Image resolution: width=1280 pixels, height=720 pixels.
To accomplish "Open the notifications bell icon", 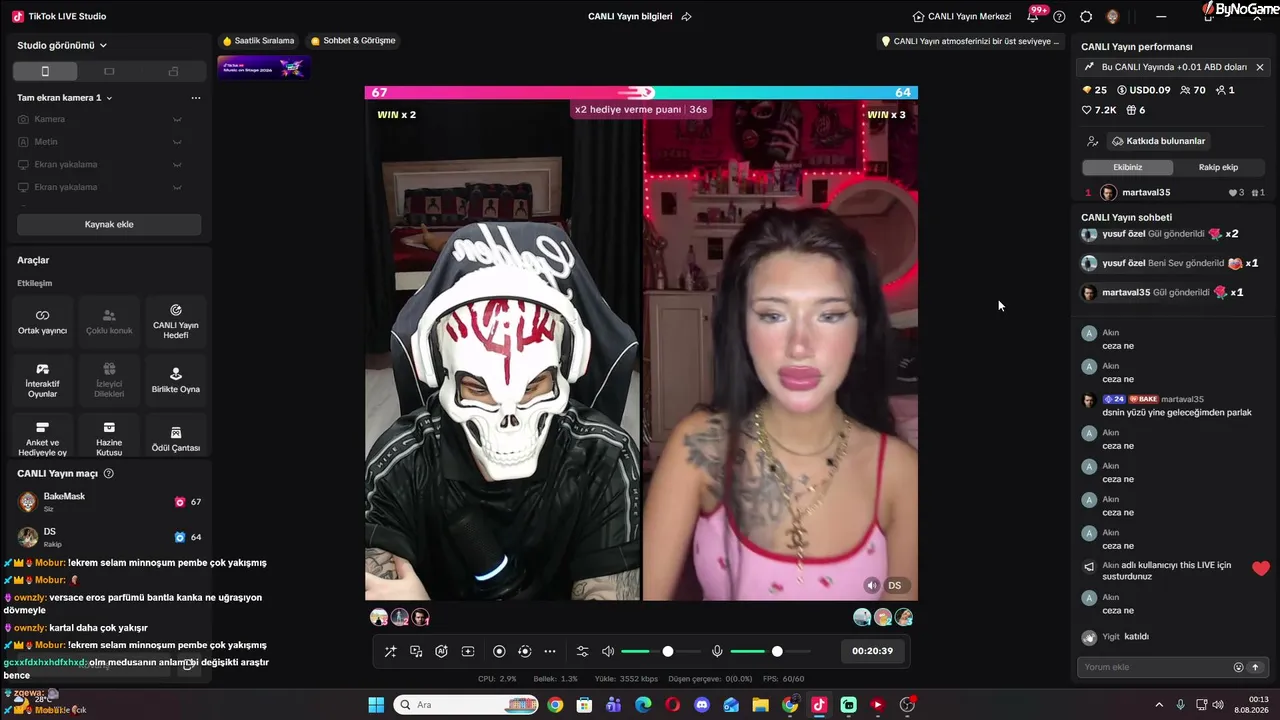I will coord(1032,16).
